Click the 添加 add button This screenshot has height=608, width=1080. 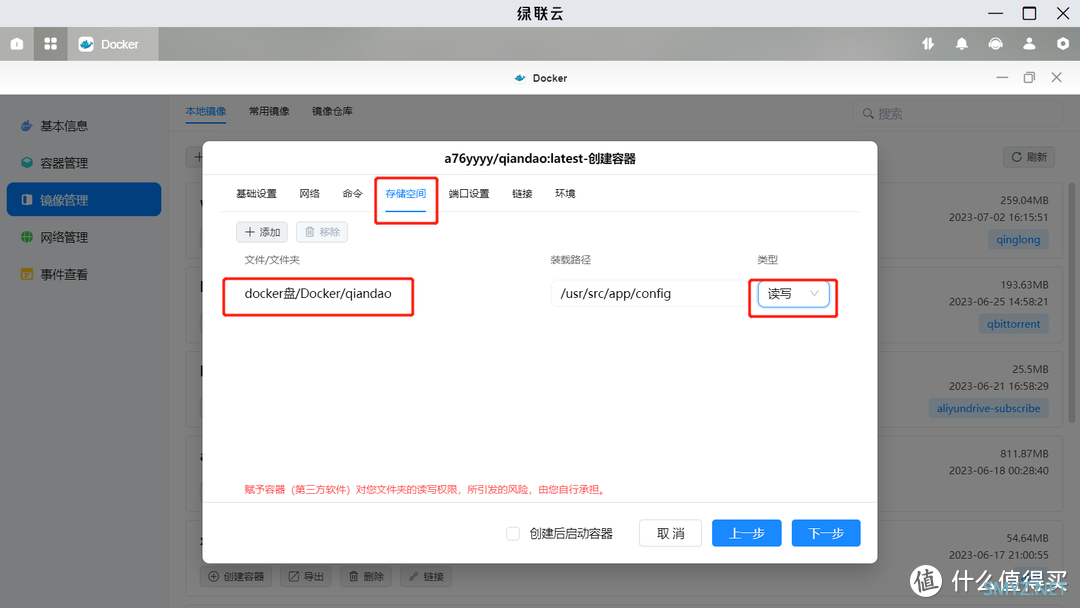(x=262, y=232)
